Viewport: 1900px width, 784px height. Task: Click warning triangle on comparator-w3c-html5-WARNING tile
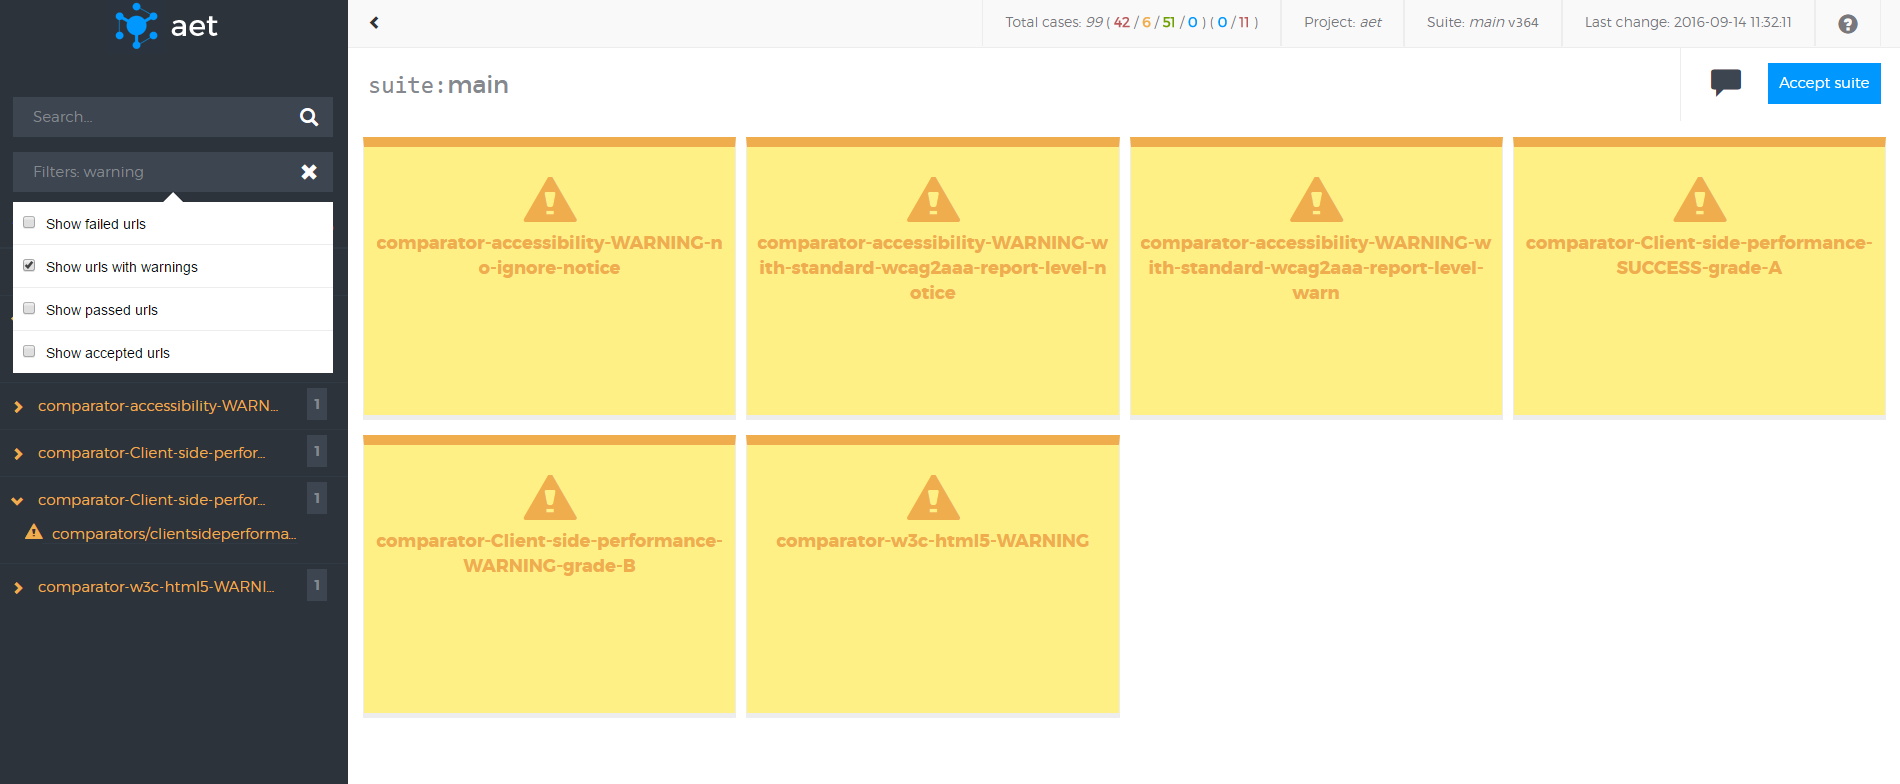point(932,498)
